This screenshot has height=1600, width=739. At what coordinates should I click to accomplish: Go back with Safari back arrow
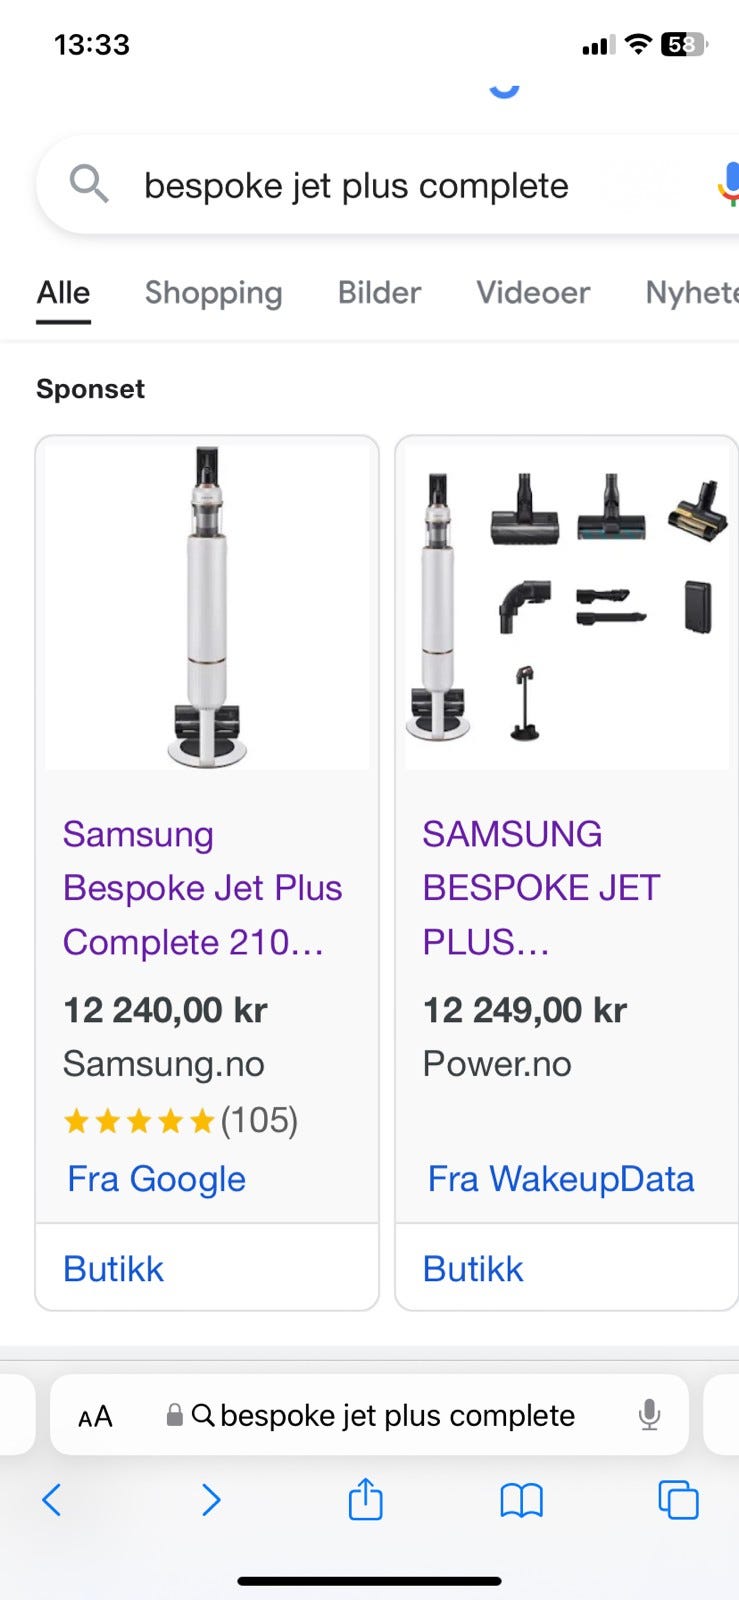coord(52,1500)
